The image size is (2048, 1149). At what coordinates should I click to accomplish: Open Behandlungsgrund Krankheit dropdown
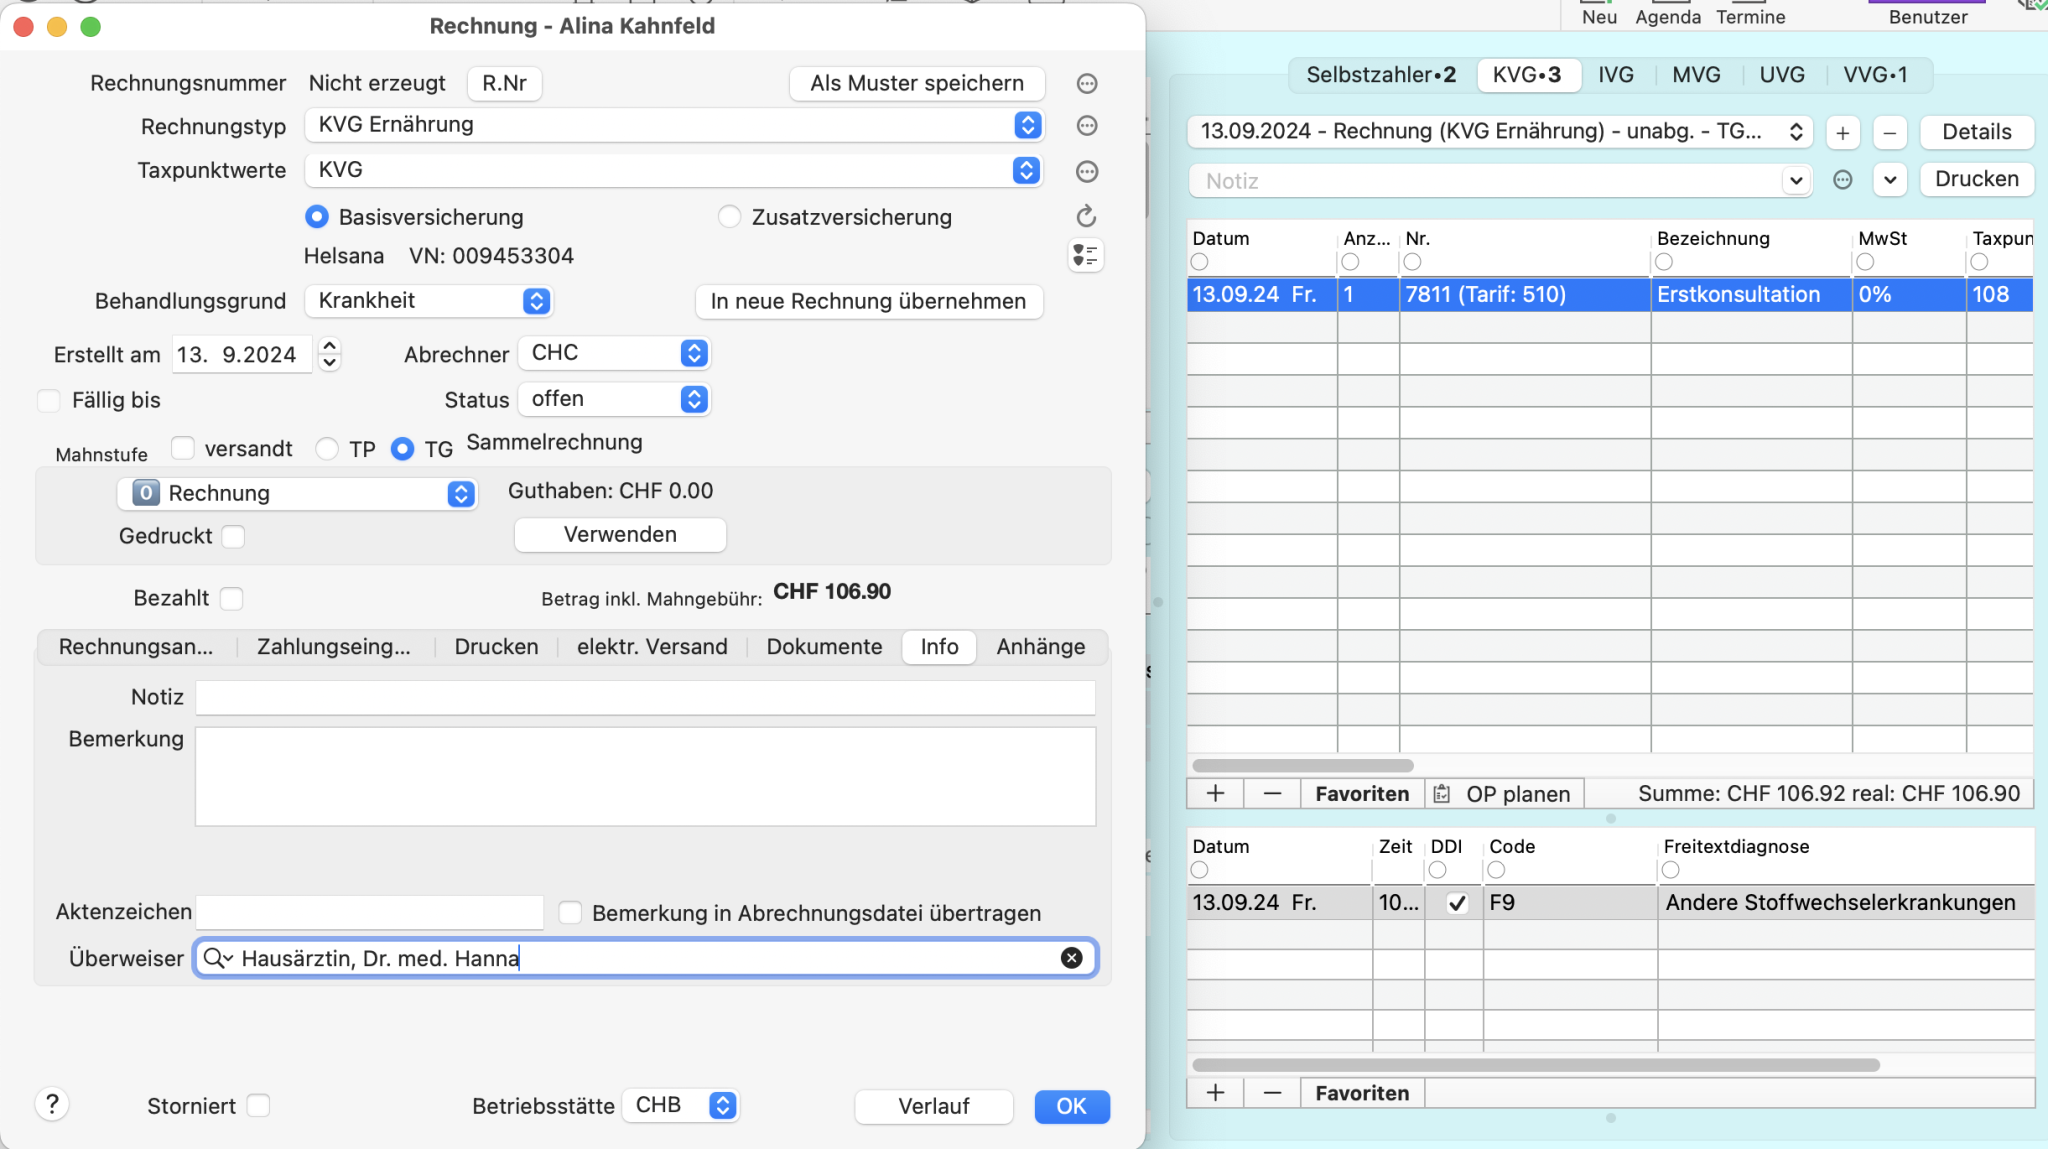pos(429,301)
